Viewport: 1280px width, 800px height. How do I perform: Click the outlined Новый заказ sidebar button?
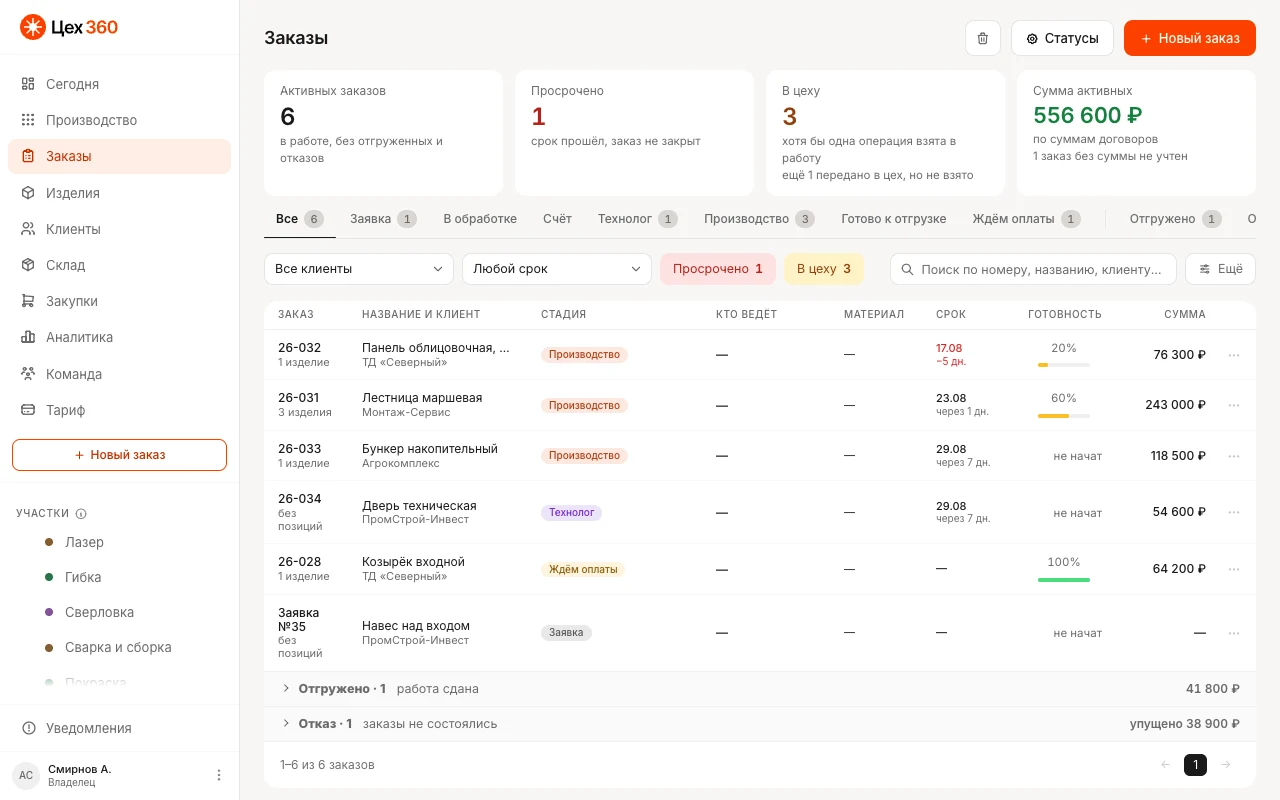tap(119, 455)
